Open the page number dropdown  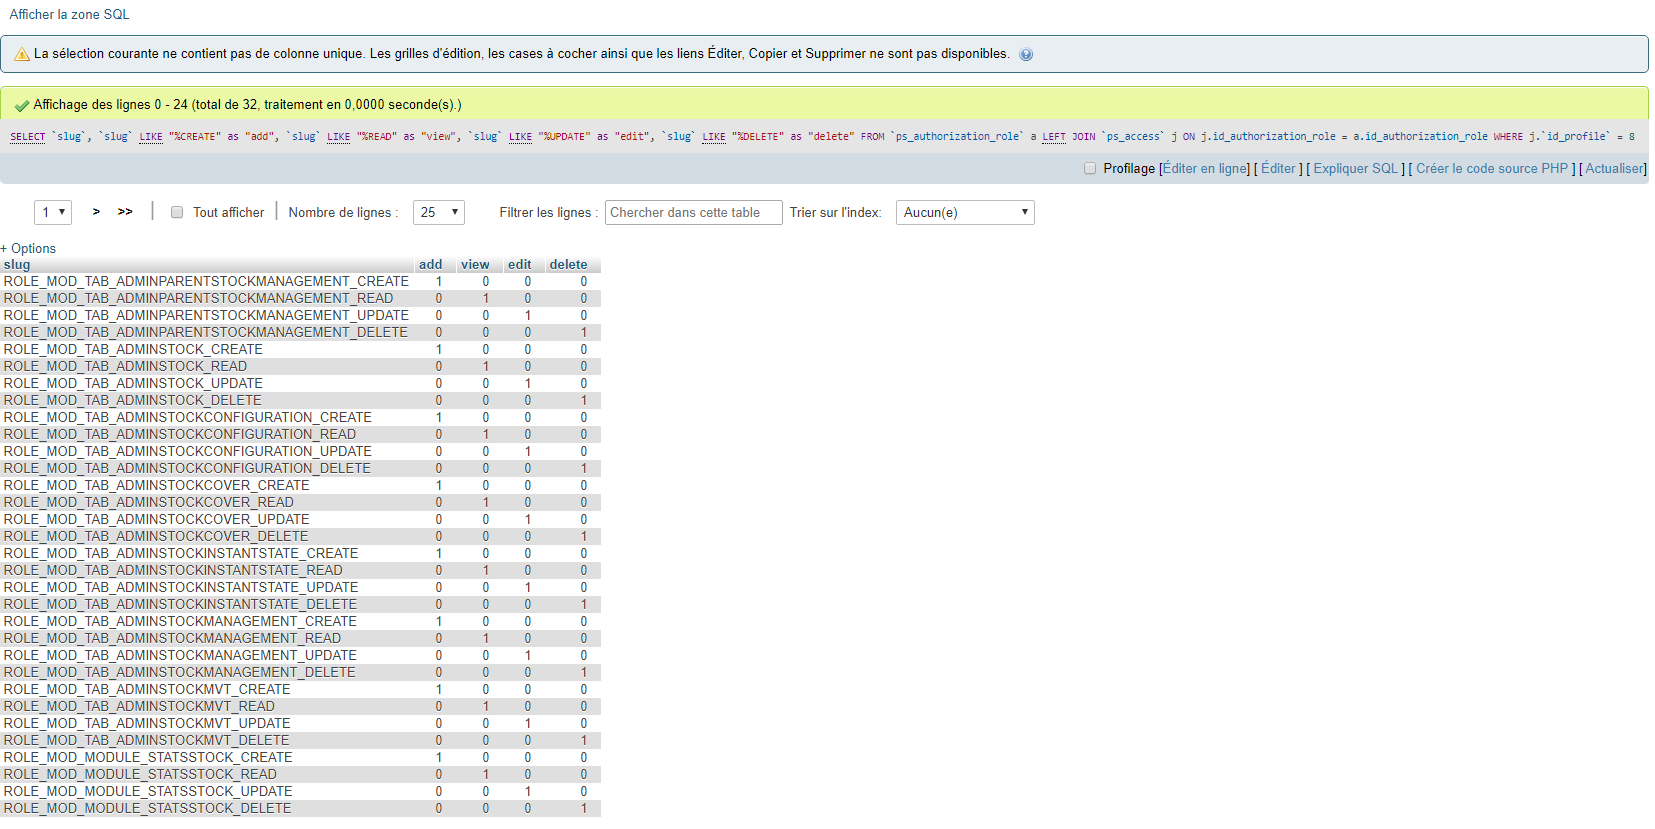coord(53,212)
